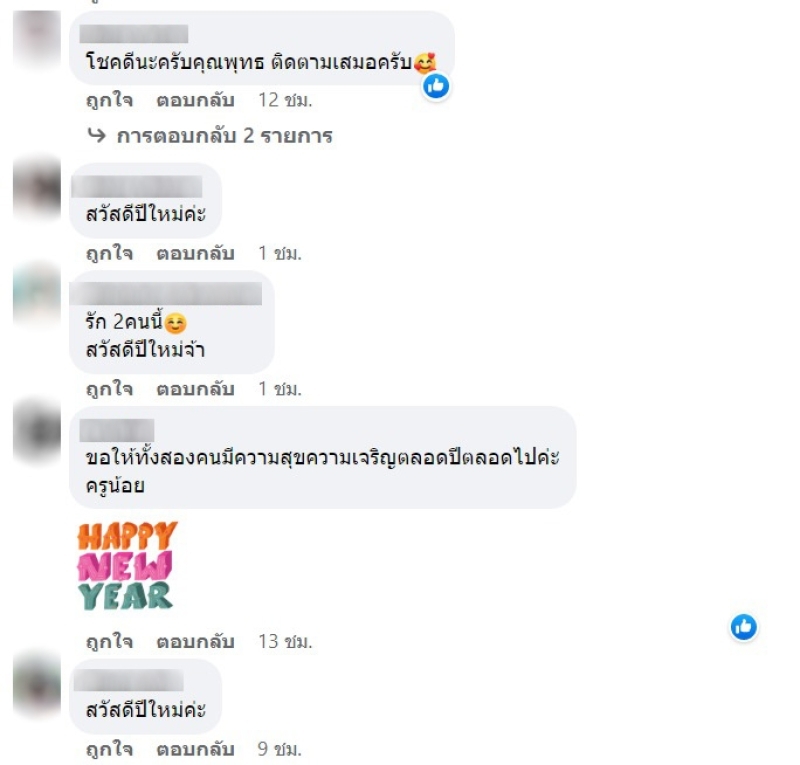Reply to the 'รัก 2คนนี้' comment
This screenshot has height=765, width=800.
pos(195,389)
